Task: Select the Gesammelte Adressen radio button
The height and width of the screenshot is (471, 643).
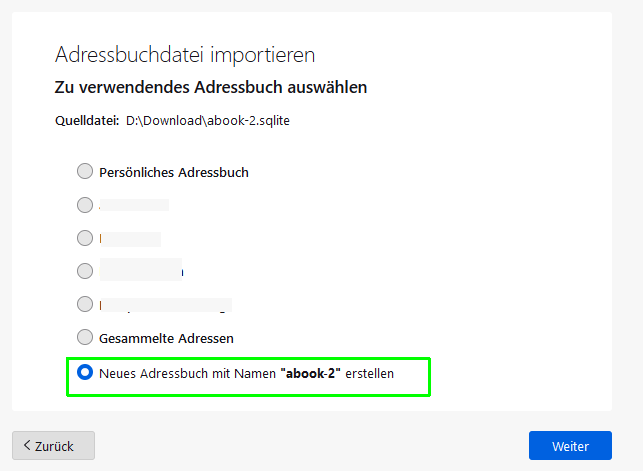Action: click(x=85, y=337)
